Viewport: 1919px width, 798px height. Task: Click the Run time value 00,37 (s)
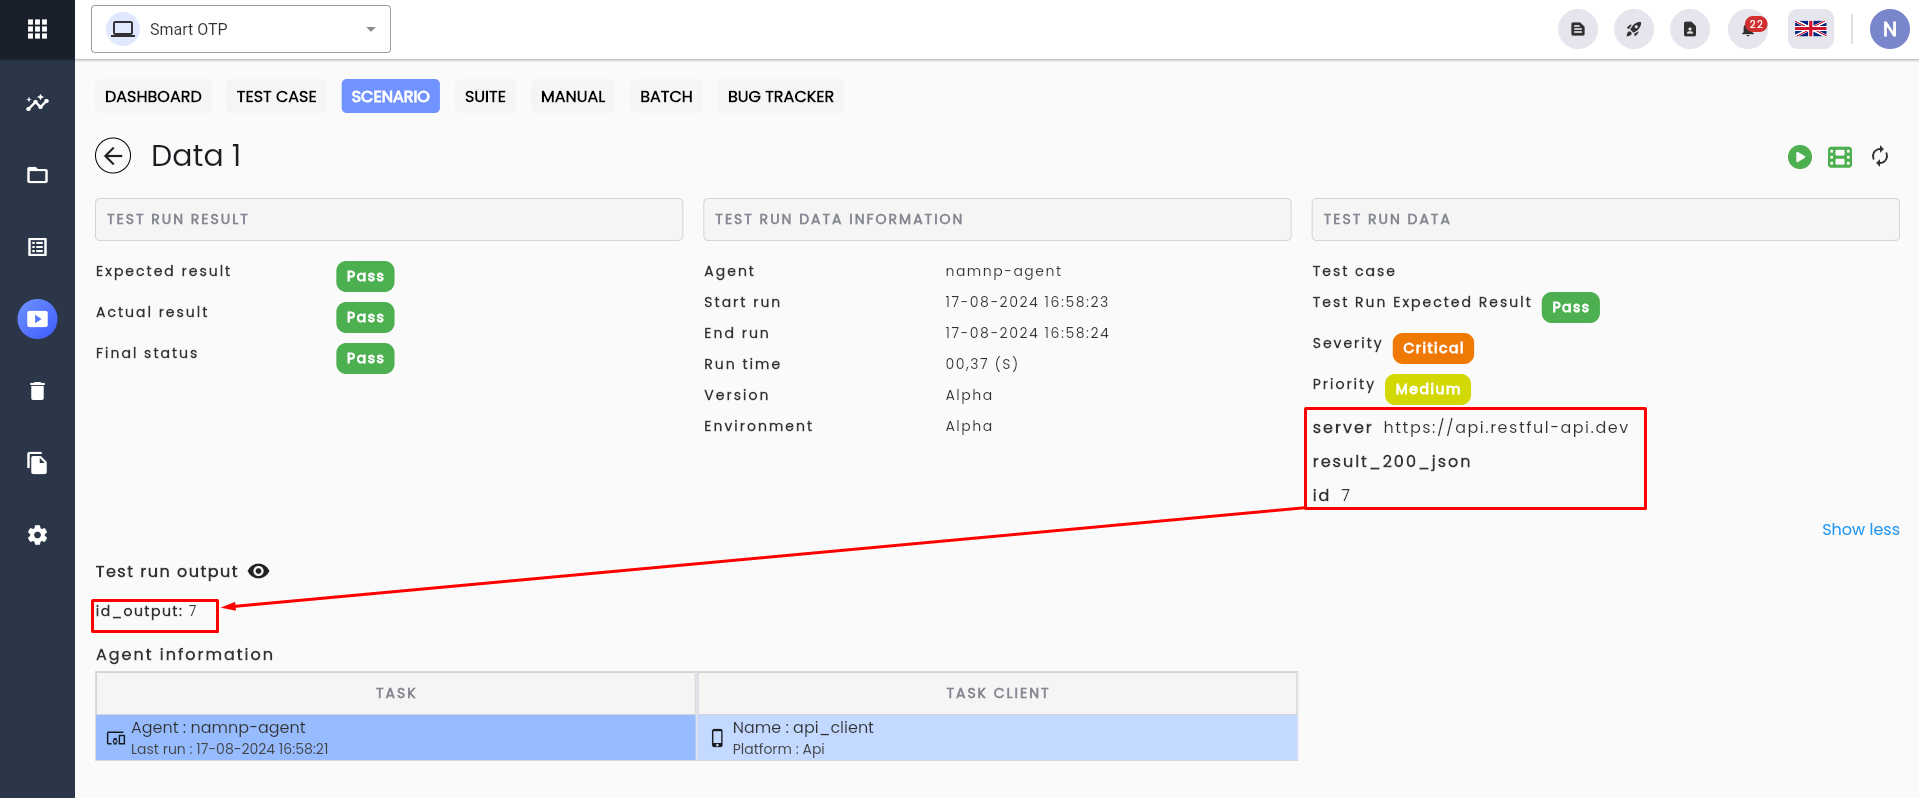982,364
